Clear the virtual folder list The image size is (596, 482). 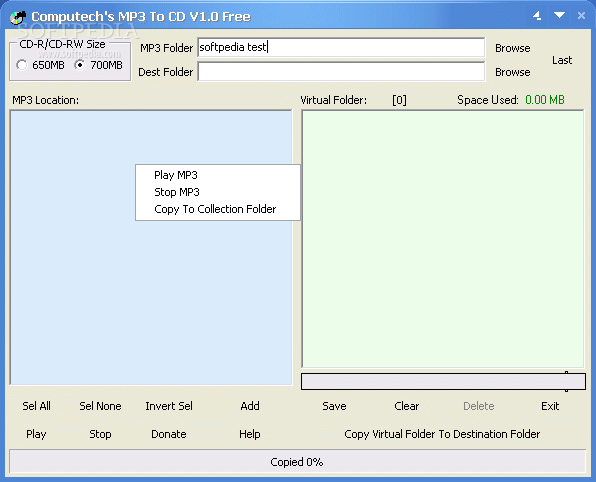(x=406, y=406)
